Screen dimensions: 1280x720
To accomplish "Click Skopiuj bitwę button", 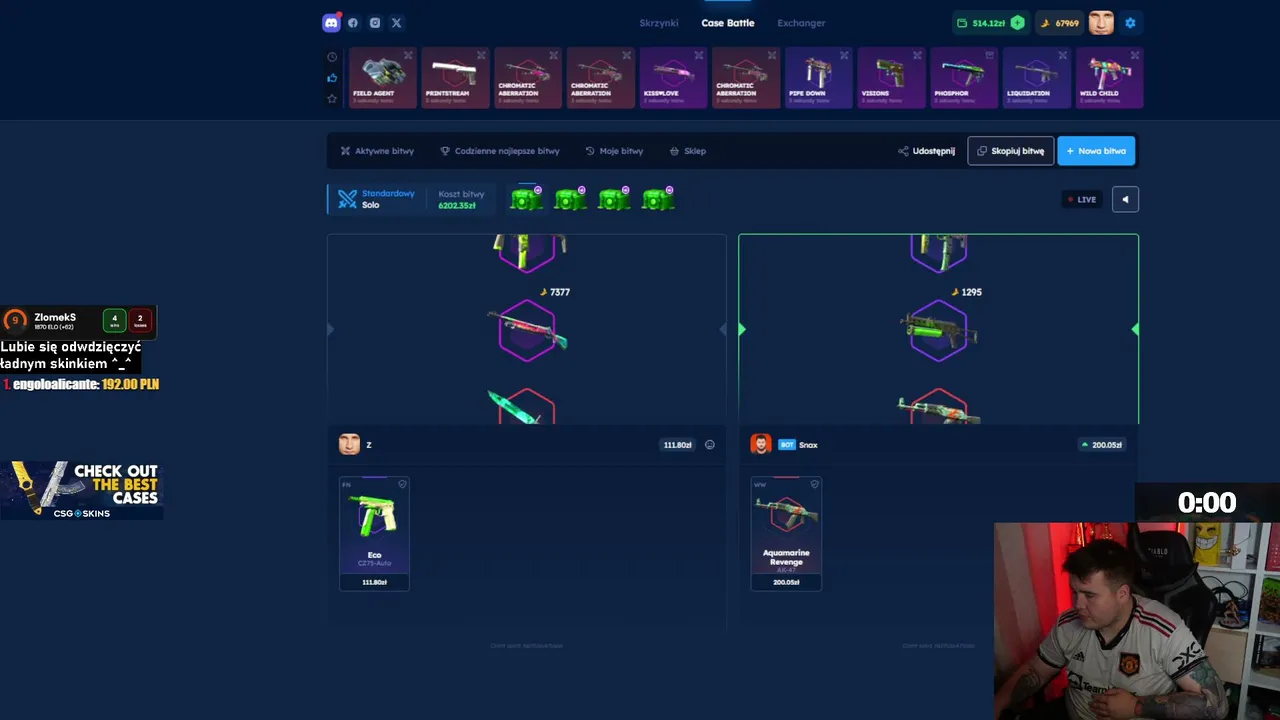I will (x=1011, y=151).
